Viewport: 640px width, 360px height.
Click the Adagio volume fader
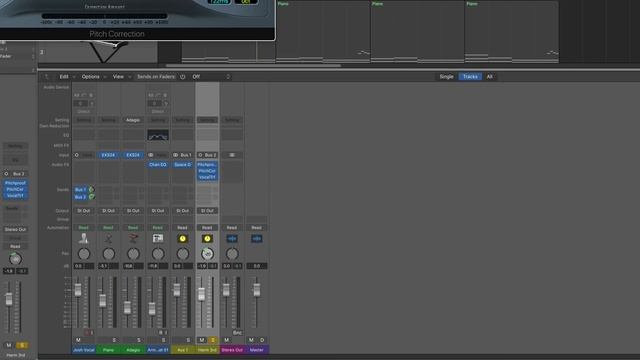(127, 307)
